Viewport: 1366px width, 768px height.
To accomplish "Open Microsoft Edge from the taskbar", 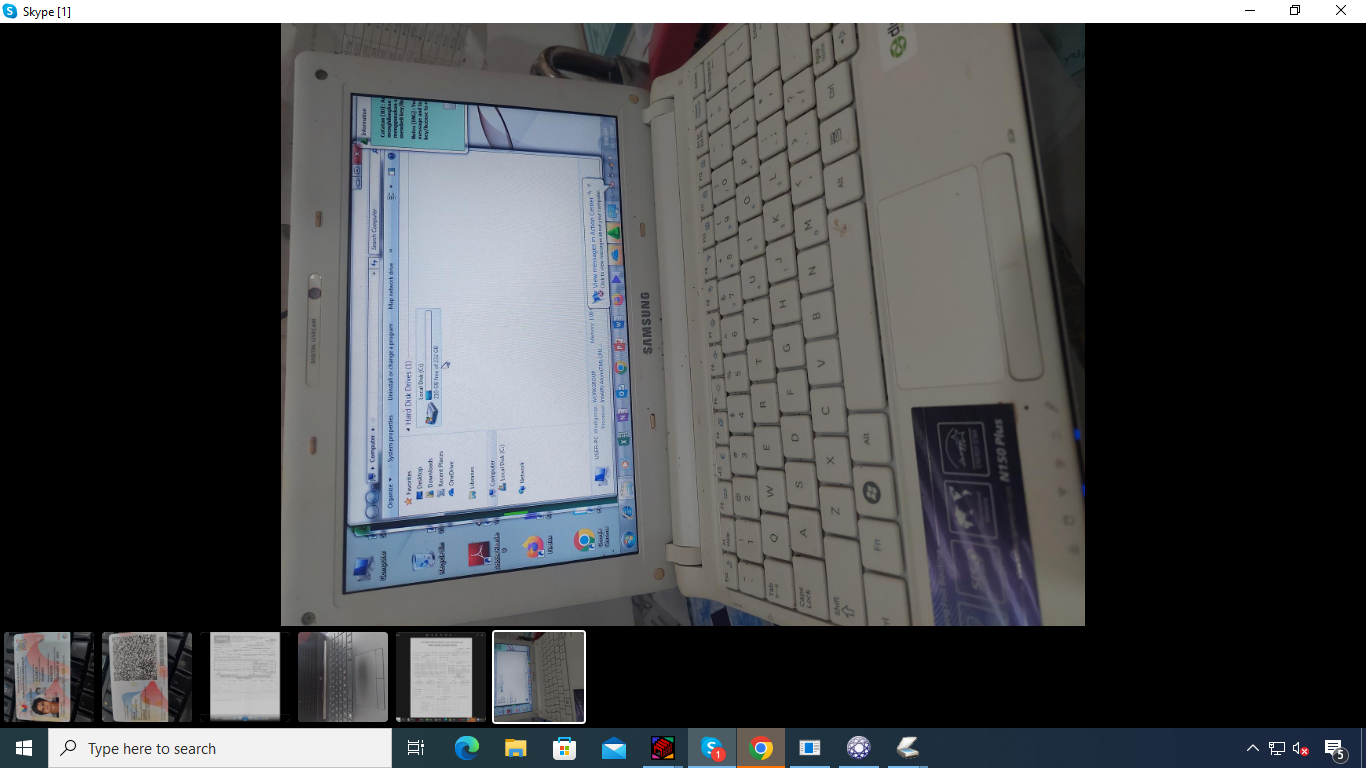I will pos(467,748).
